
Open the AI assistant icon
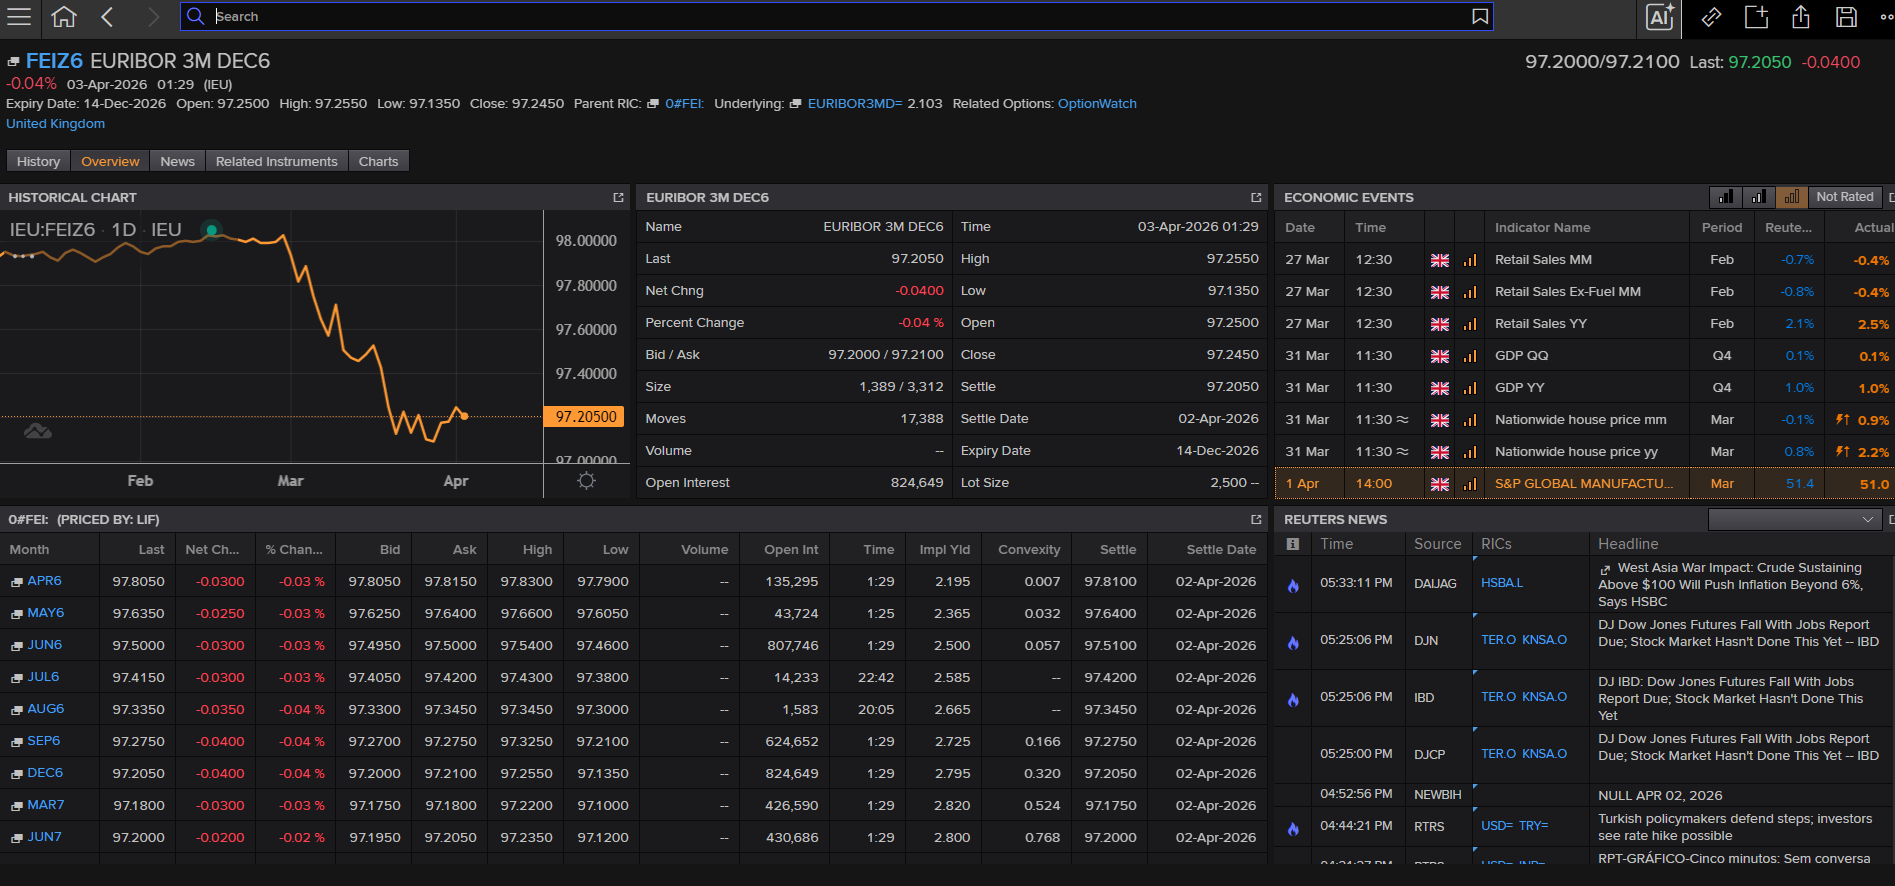[1660, 17]
